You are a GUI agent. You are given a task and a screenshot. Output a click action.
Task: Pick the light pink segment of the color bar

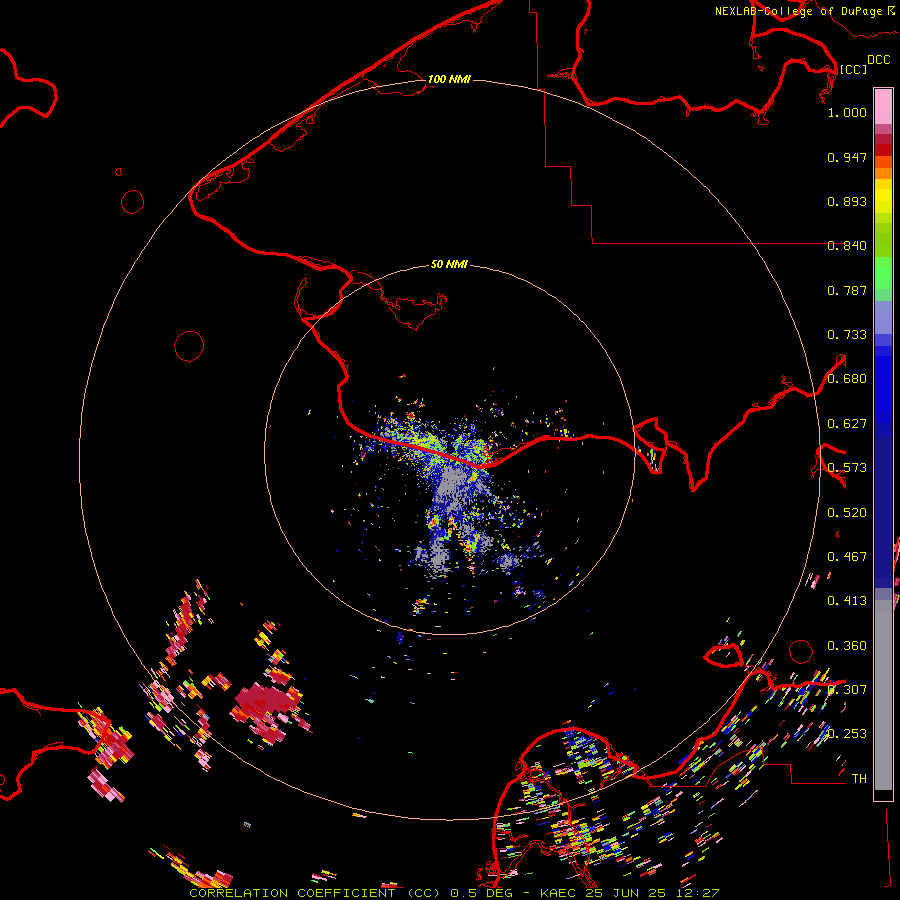click(x=883, y=107)
